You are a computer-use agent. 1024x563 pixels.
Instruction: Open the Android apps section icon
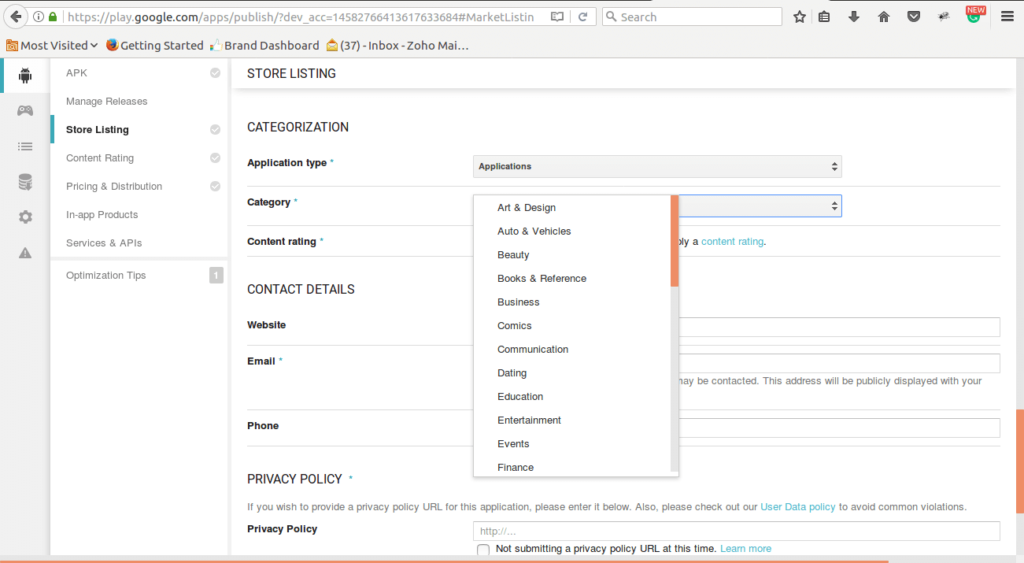(25, 76)
